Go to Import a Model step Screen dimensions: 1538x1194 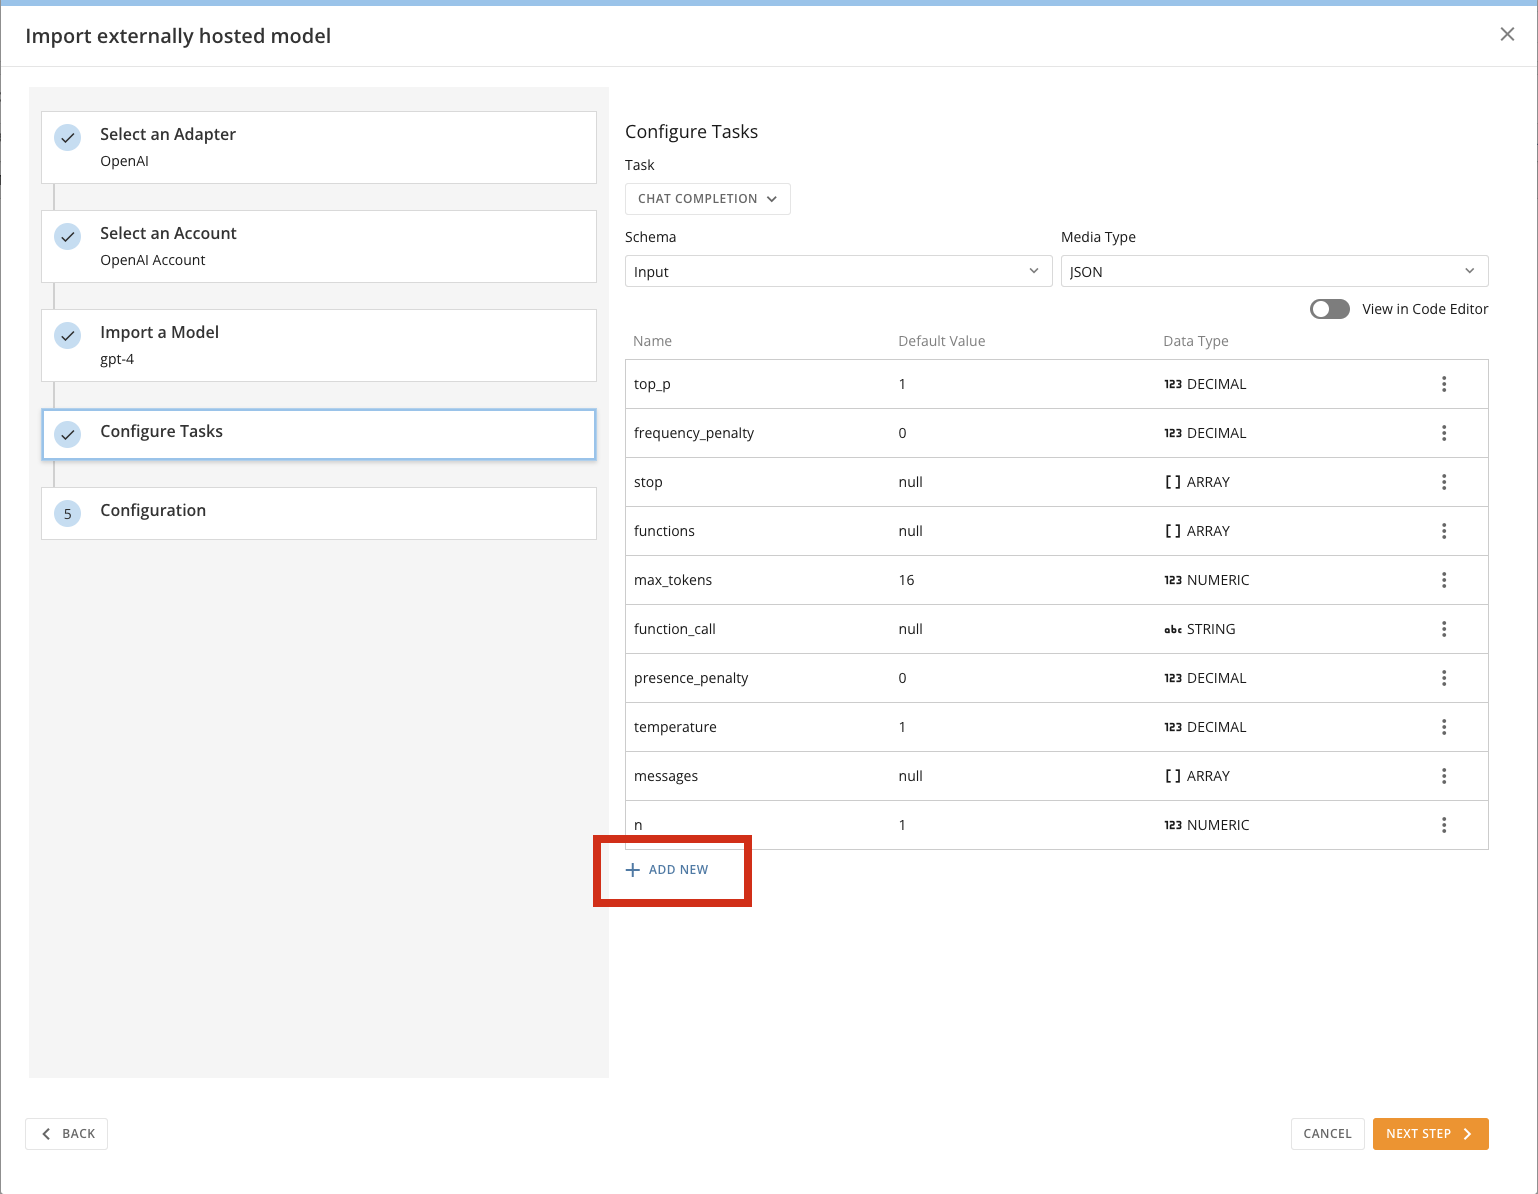click(x=319, y=345)
